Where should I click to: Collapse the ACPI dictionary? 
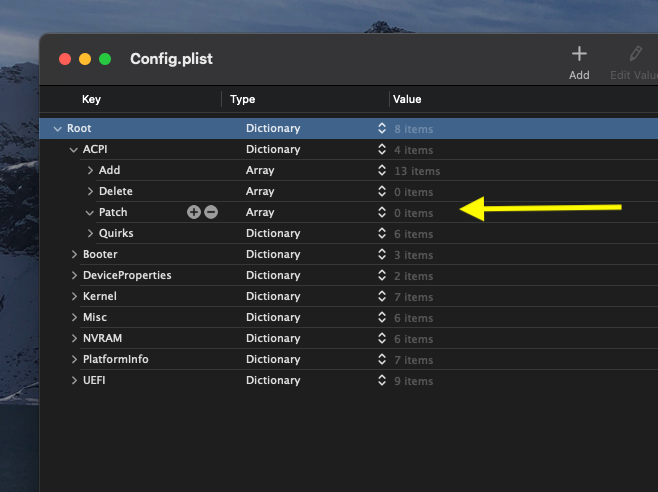[73, 149]
